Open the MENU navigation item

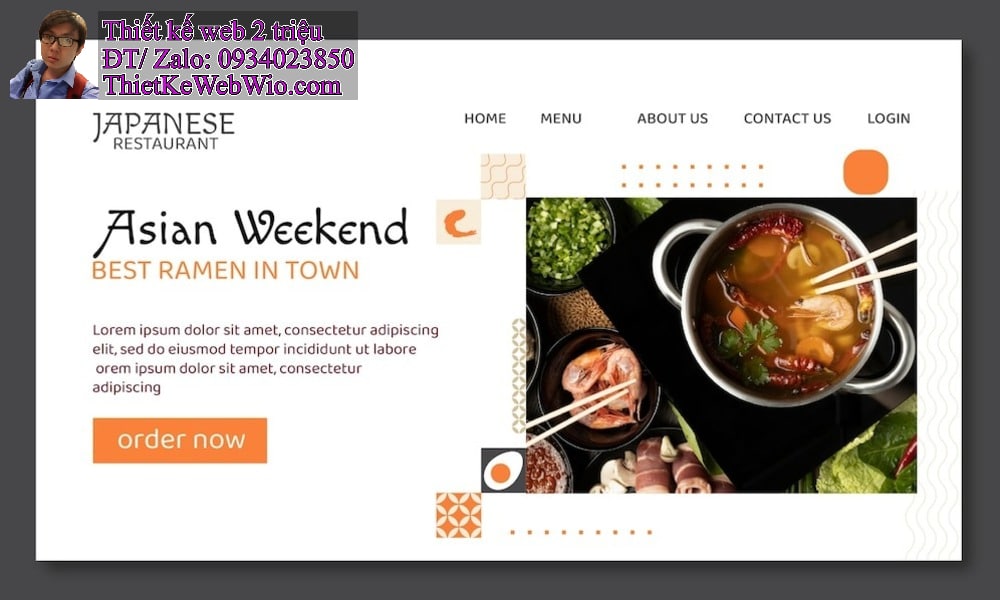click(561, 119)
